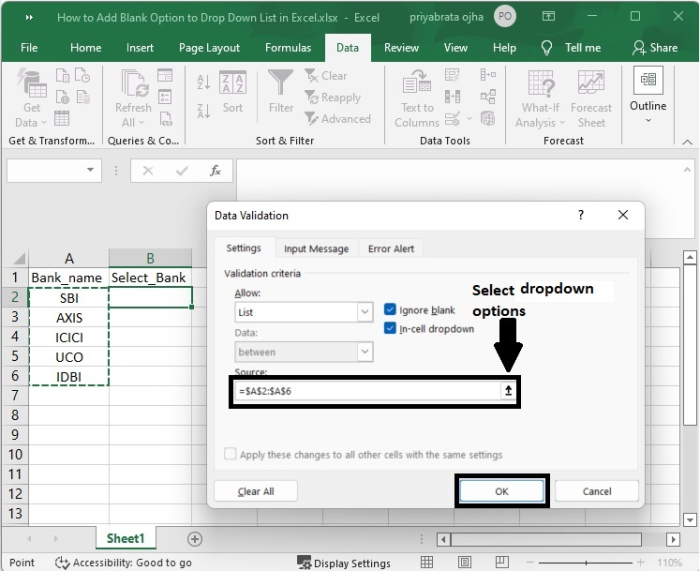
Task: Click the OK button
Action: [x=501, y=491]
